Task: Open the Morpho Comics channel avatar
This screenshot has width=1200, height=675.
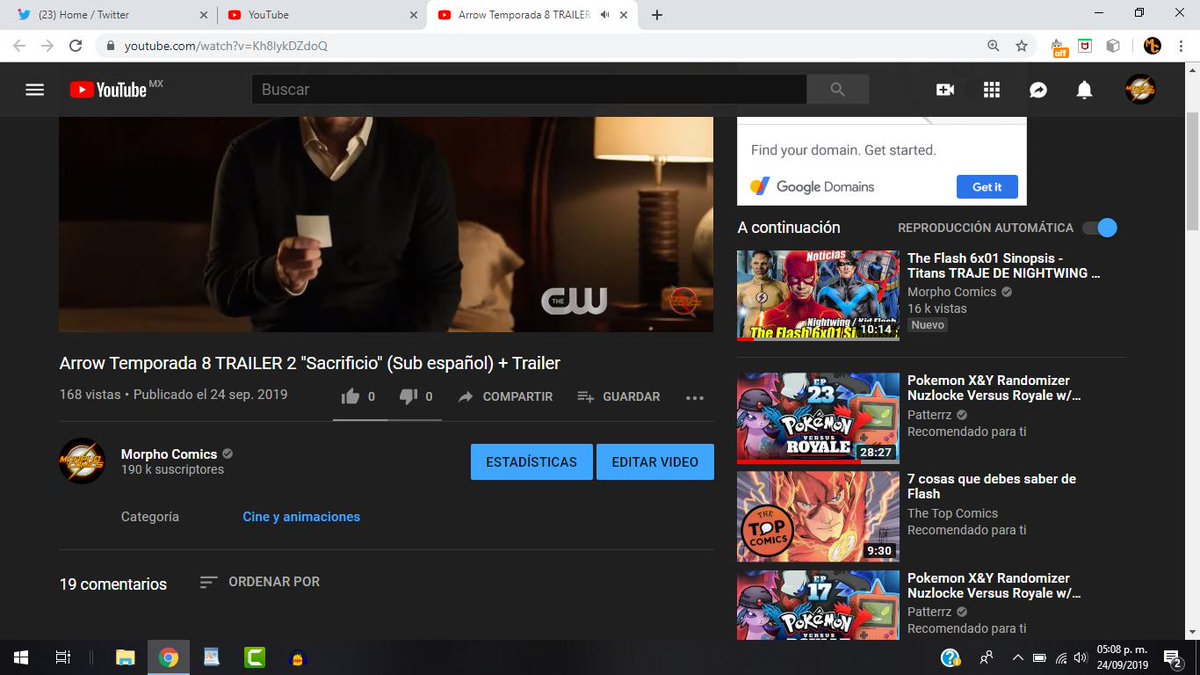Action: point(82,461)
